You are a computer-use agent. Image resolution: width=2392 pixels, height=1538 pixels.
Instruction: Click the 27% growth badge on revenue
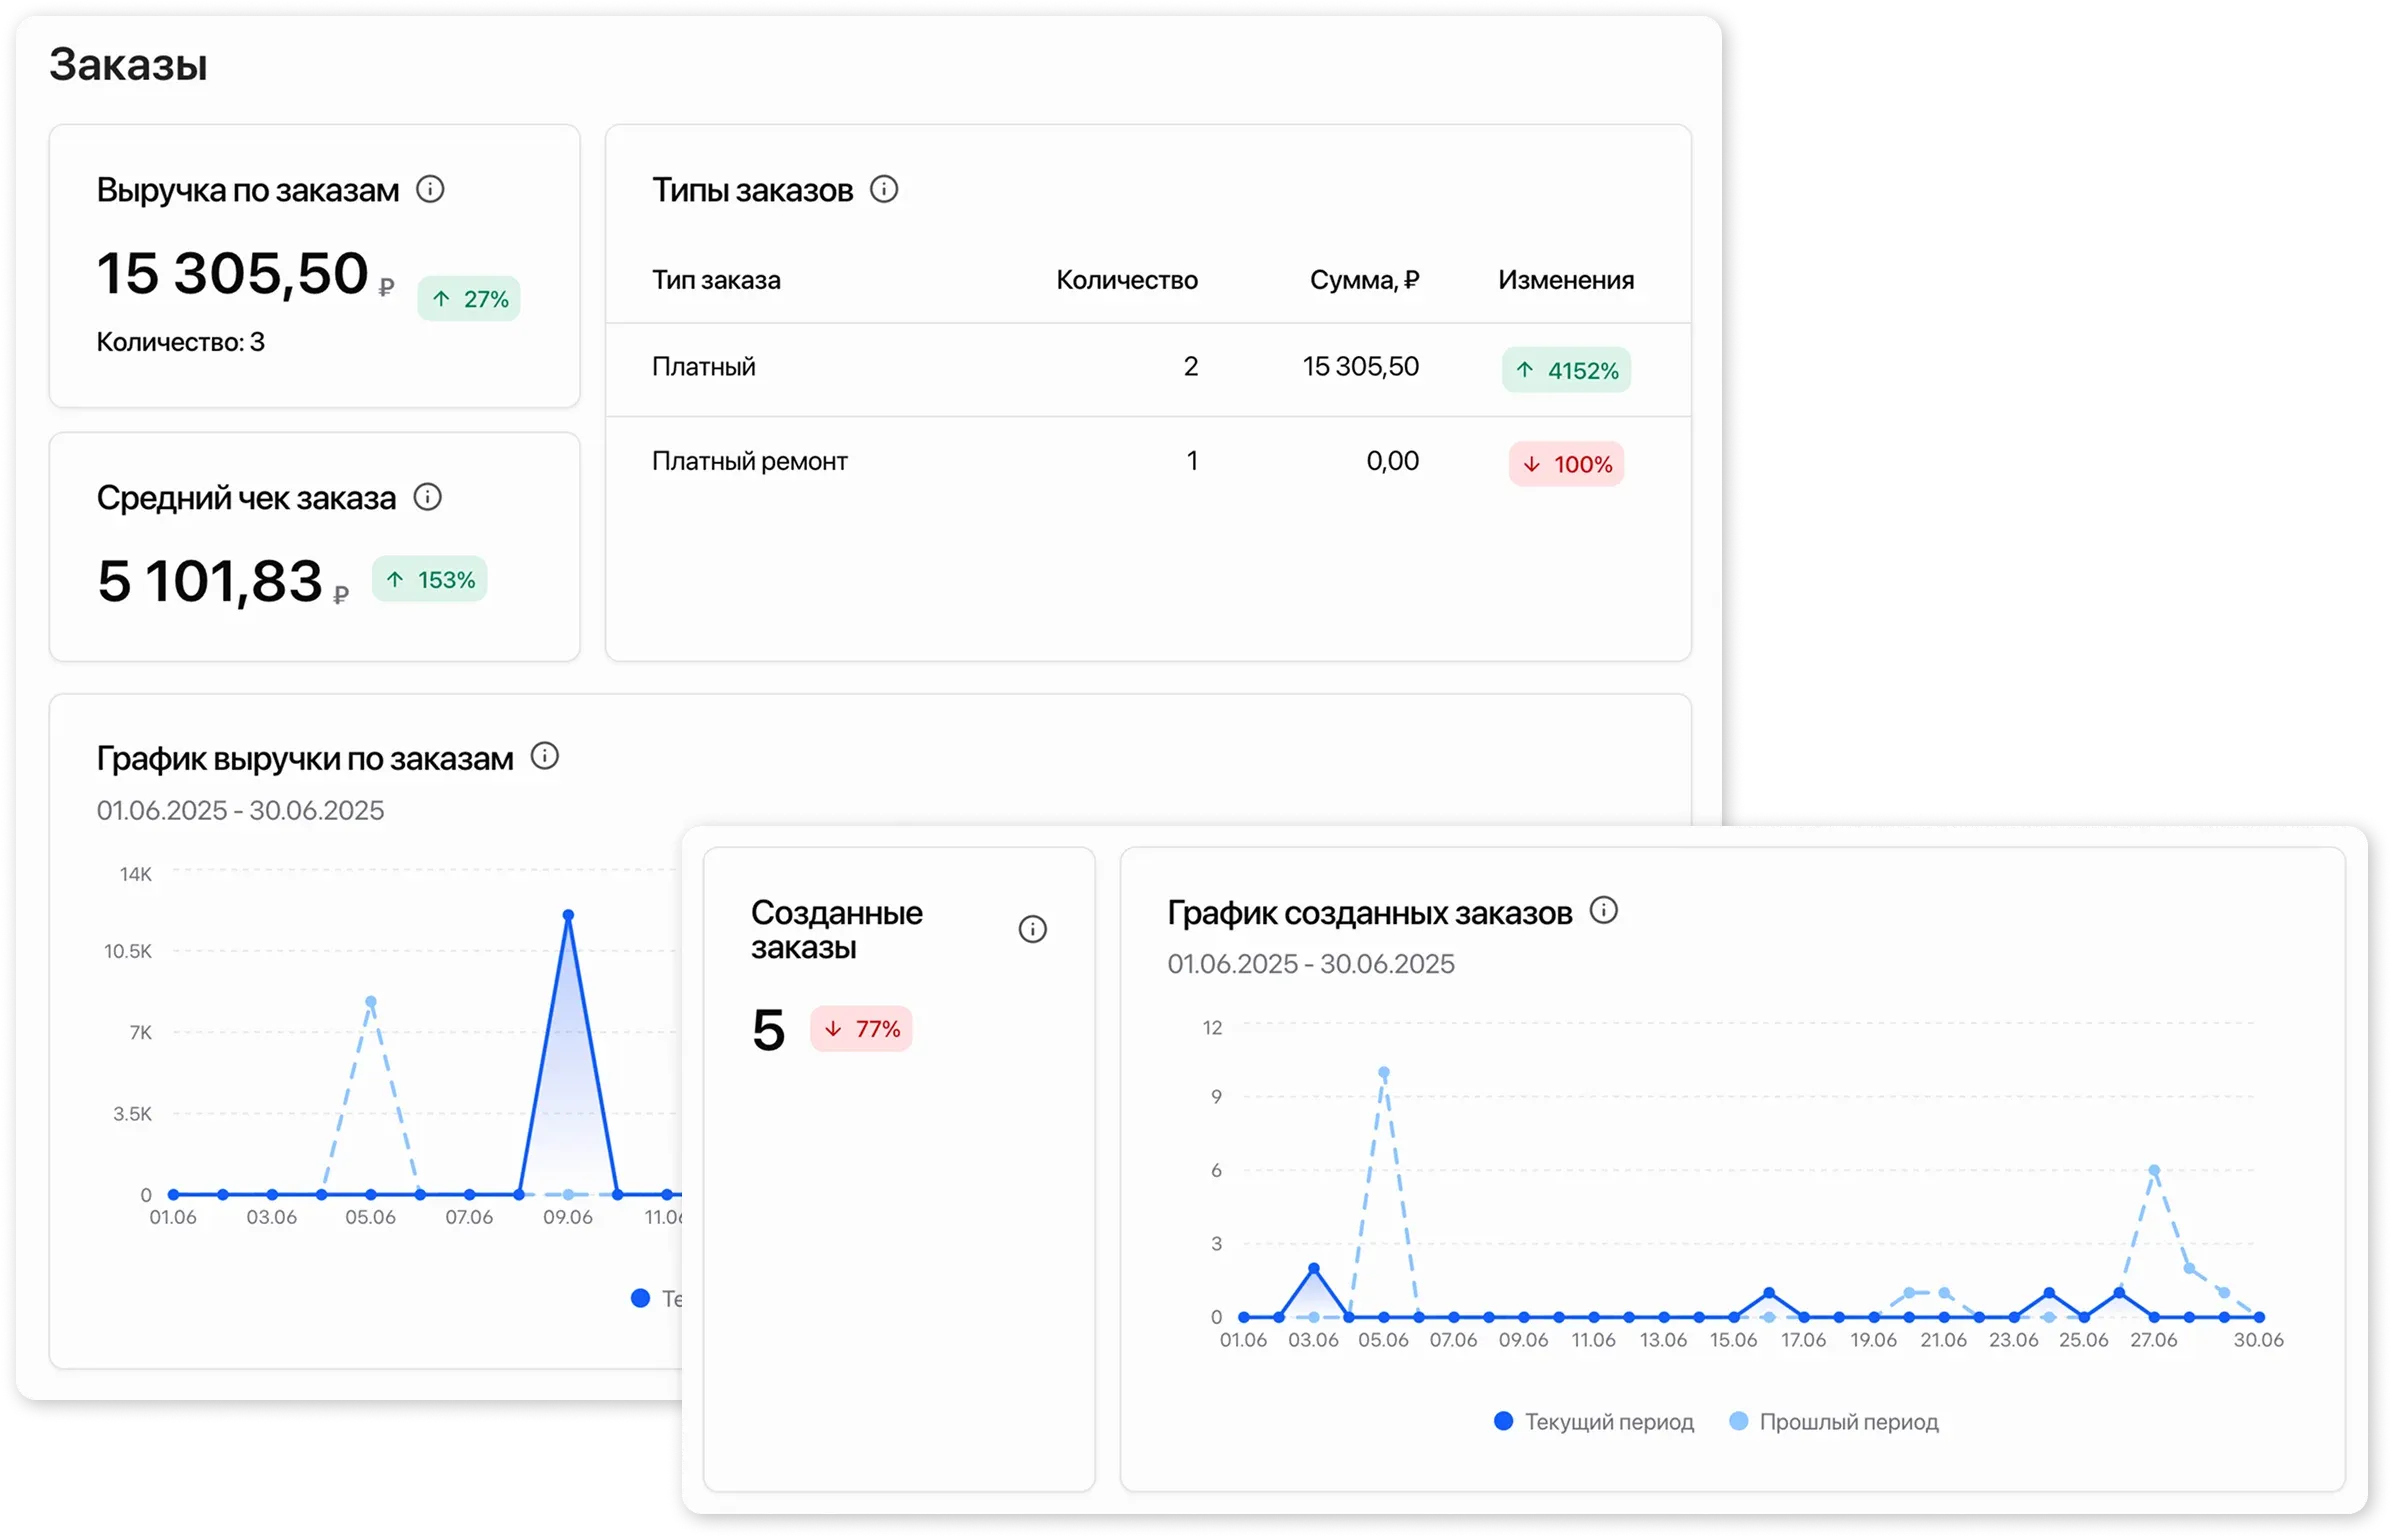(x=469, y=299)
